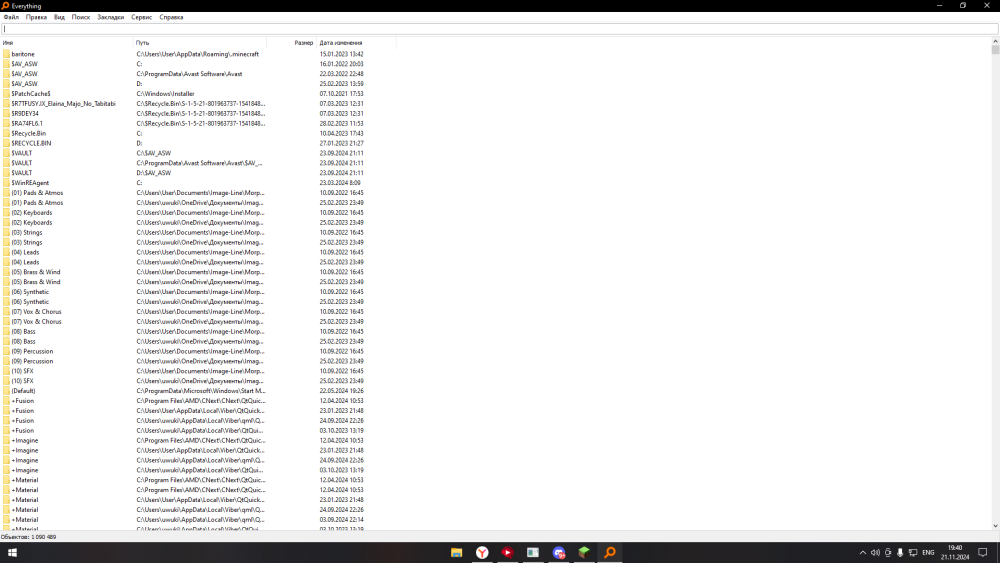Click date 27.01.2023 21:27
The width and height of the screenshot is (1000, 563).
(341, 143)
